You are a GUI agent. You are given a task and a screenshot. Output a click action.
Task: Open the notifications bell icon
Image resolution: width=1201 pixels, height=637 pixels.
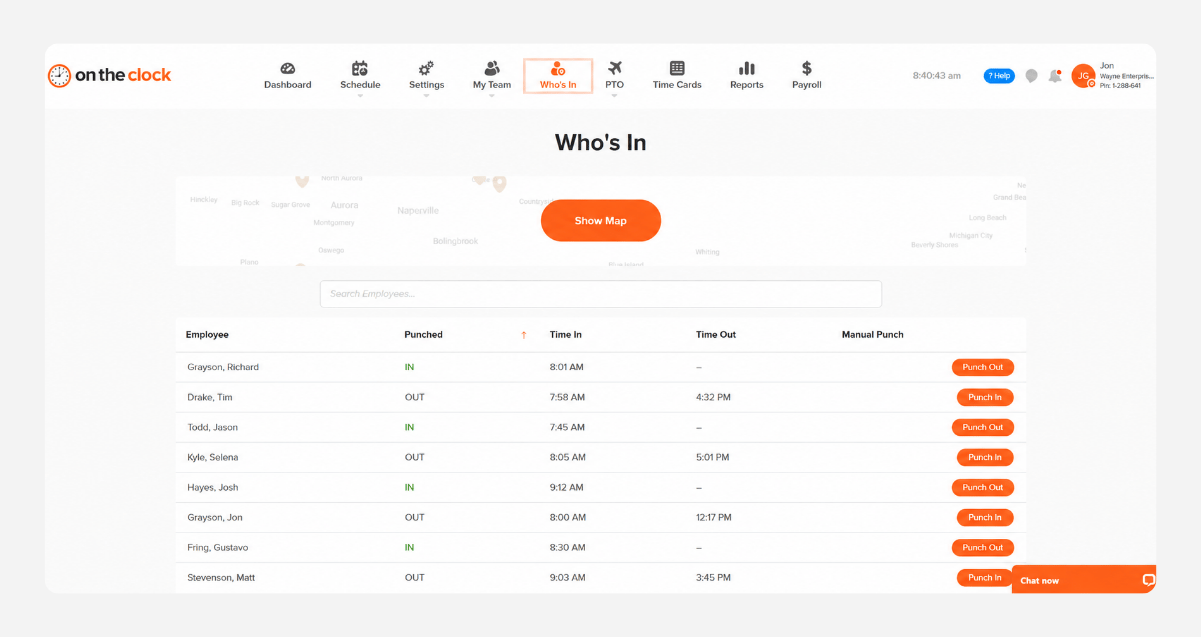(1055, 76)
